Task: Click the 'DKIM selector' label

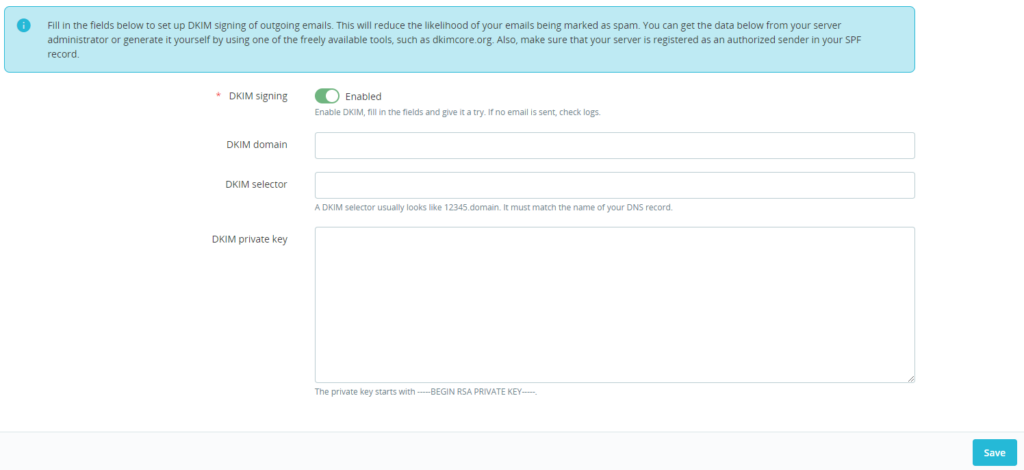Action: click(x=256, y=185)
